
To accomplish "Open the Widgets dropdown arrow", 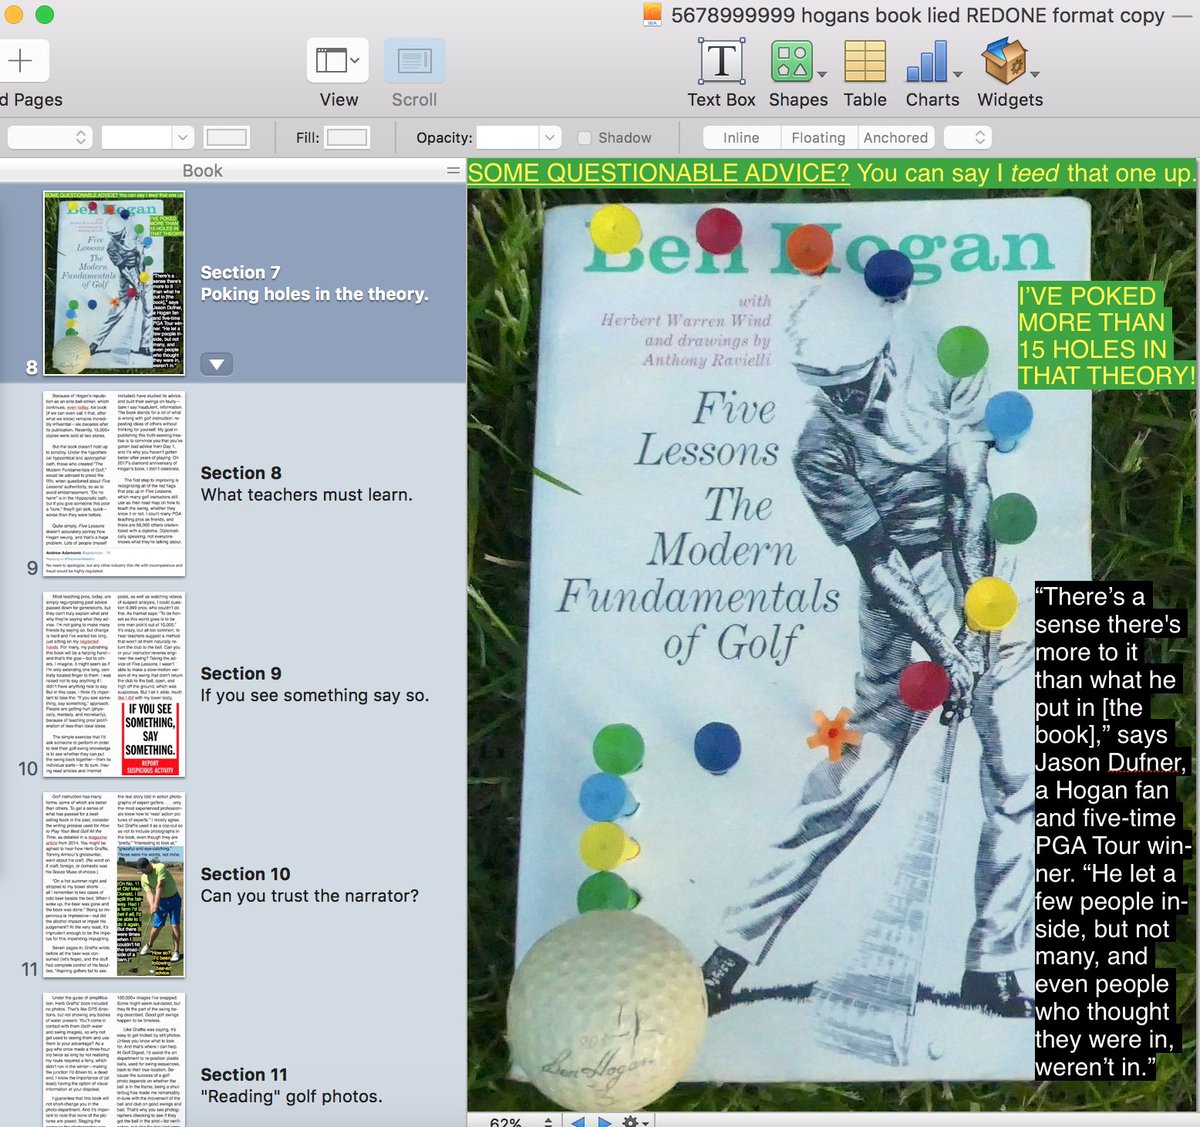I will [x=1034, y=75].
